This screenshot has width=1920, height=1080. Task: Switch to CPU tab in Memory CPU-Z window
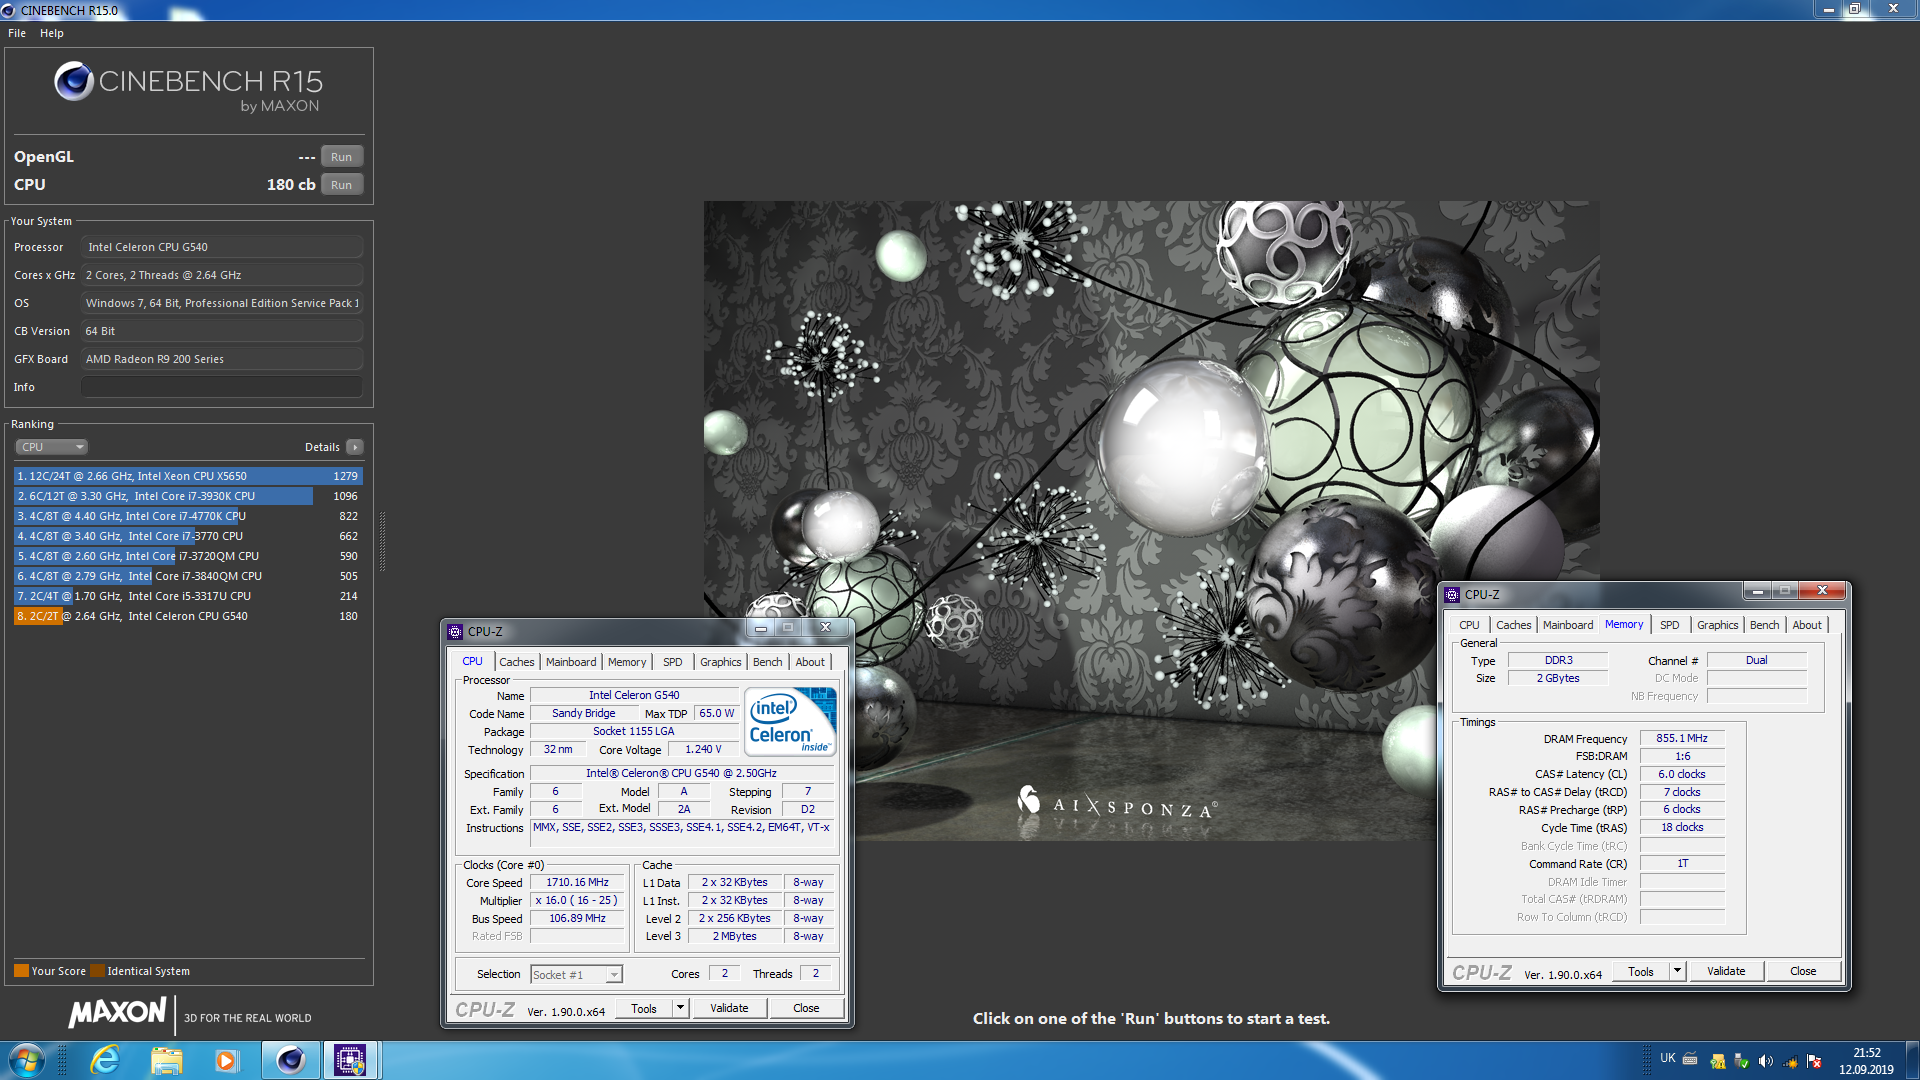[x=1469, y=625]
